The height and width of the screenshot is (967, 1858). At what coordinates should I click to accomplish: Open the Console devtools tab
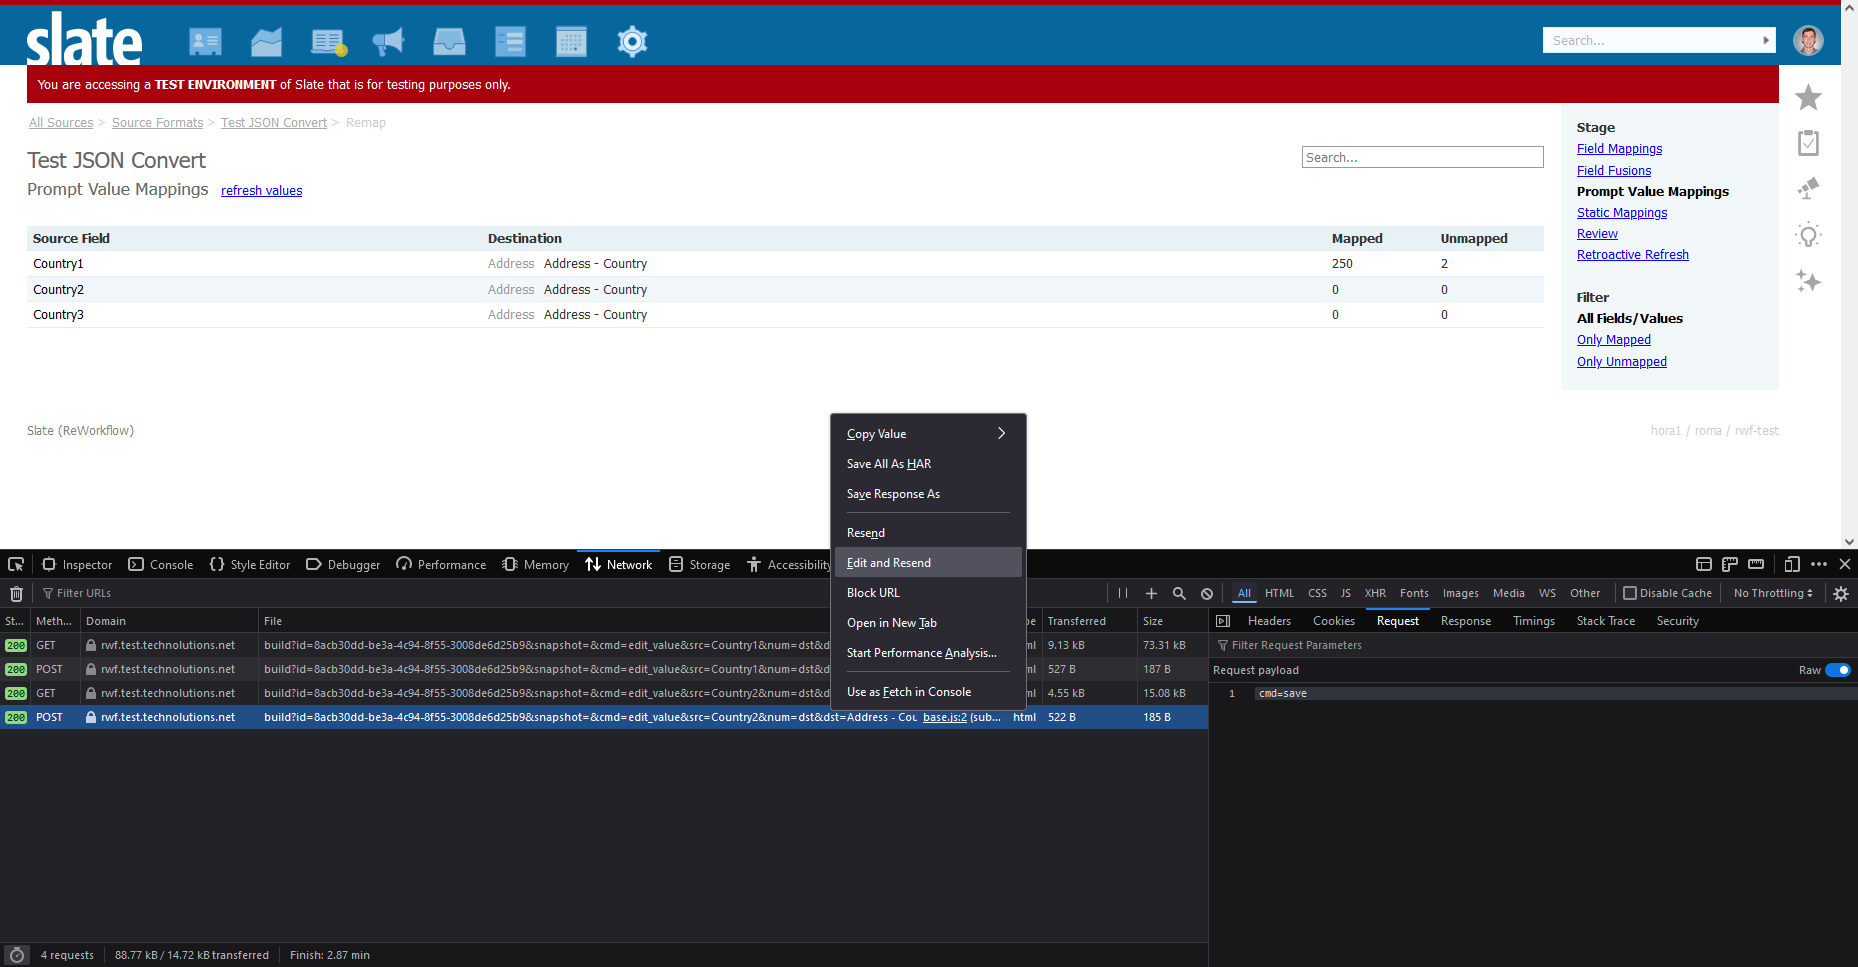click(x=161, y=564)
